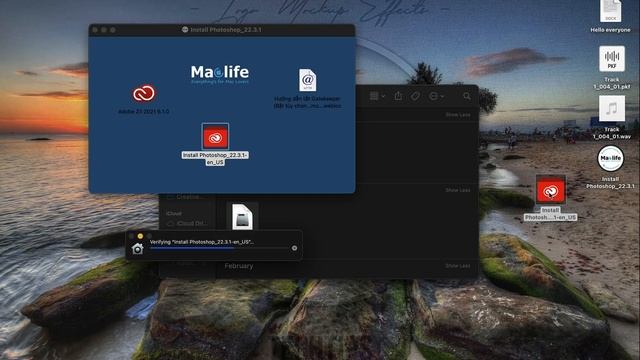This screenshot has width=640, height=360.
Task: Open the Gatekeeper guide webloc file
Action: pyautogui.click(x=307, y=80)
